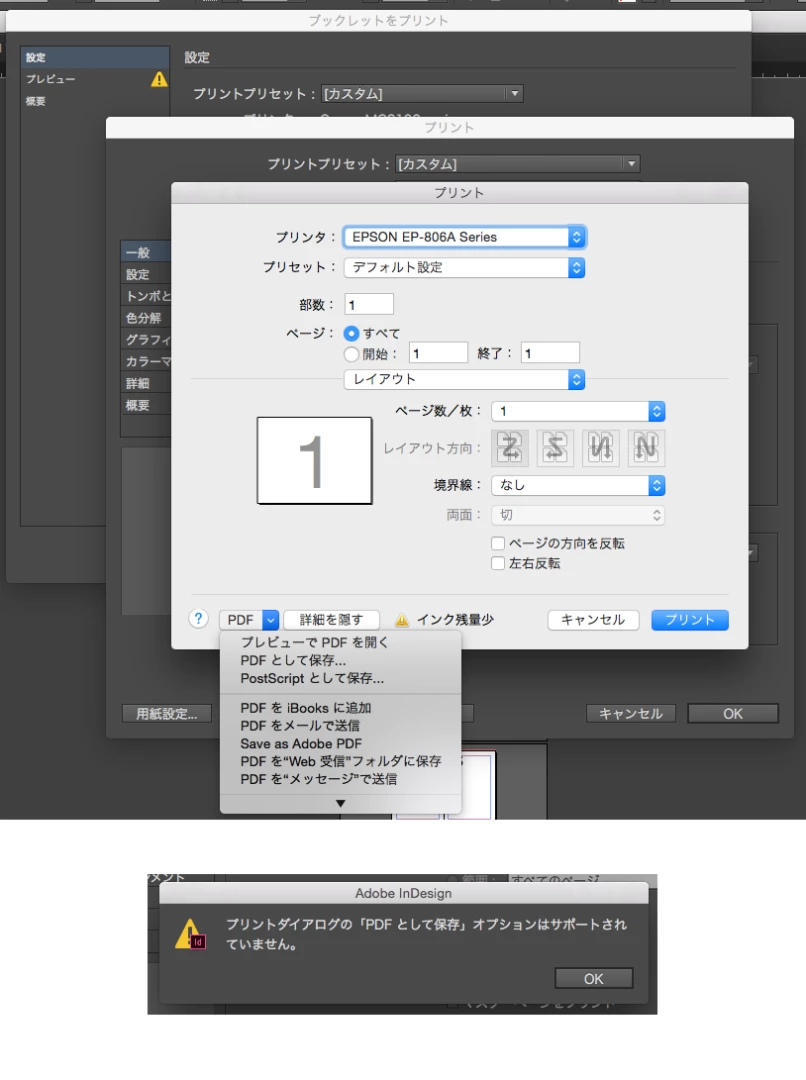Click the preview warning icon in booklet sidebar
The image size is (806, 1080).
pyautogui.click(x=159, y=79)
